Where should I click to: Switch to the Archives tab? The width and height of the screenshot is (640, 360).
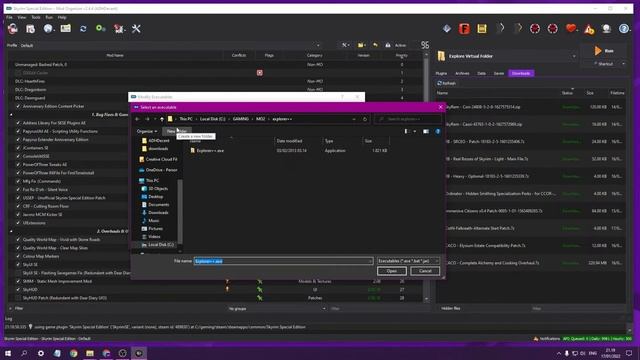(462, 73)
